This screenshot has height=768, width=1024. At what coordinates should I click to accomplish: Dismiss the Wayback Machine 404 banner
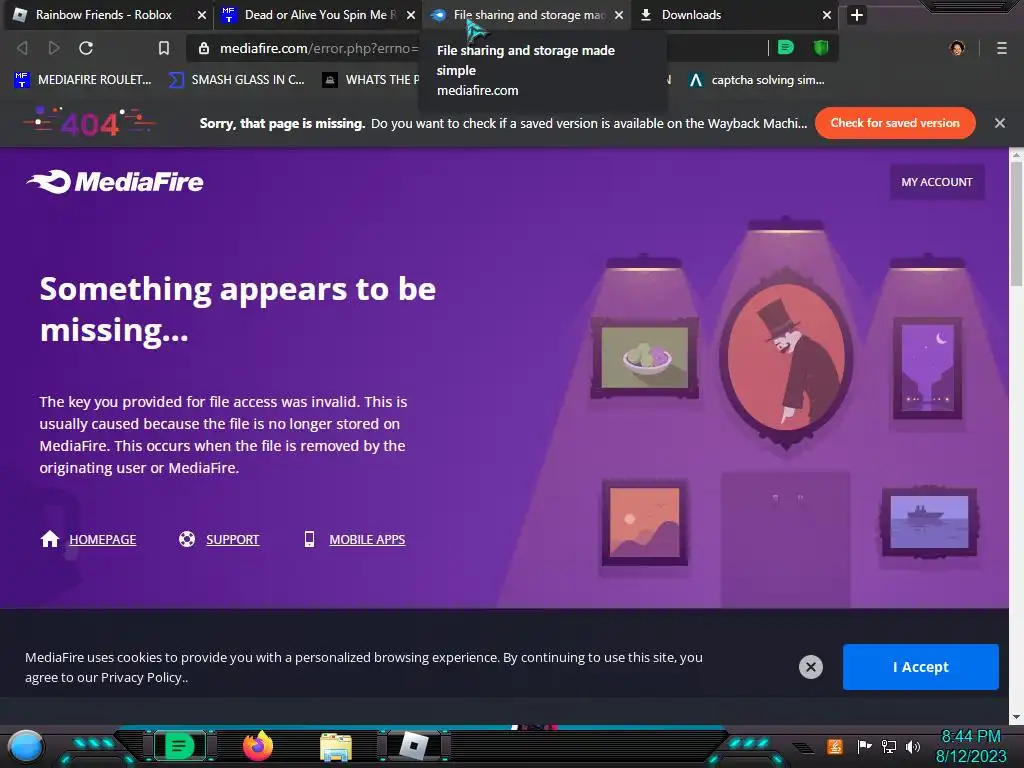(999, 123)
